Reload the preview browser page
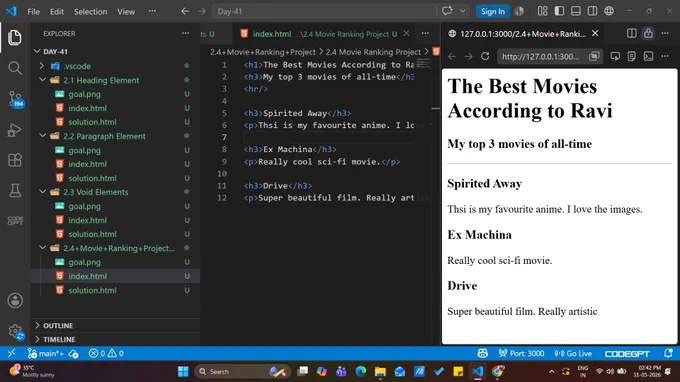 (x=485, y=56)
